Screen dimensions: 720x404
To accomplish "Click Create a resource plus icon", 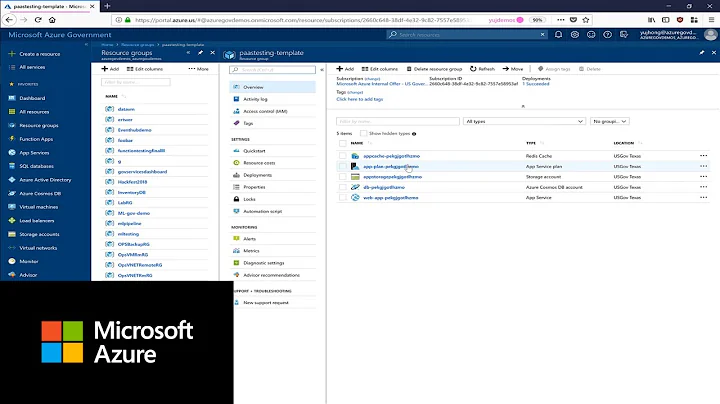I will click(x=12, y=54).
